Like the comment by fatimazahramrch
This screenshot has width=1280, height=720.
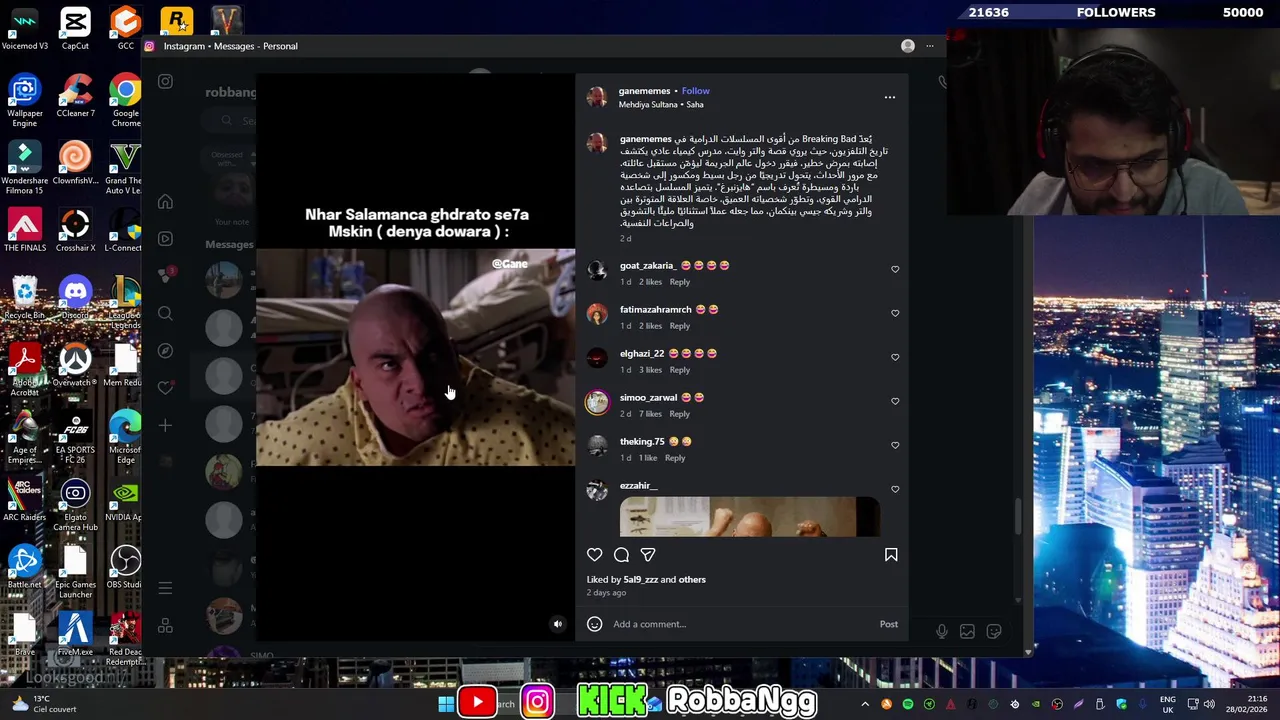895,313
